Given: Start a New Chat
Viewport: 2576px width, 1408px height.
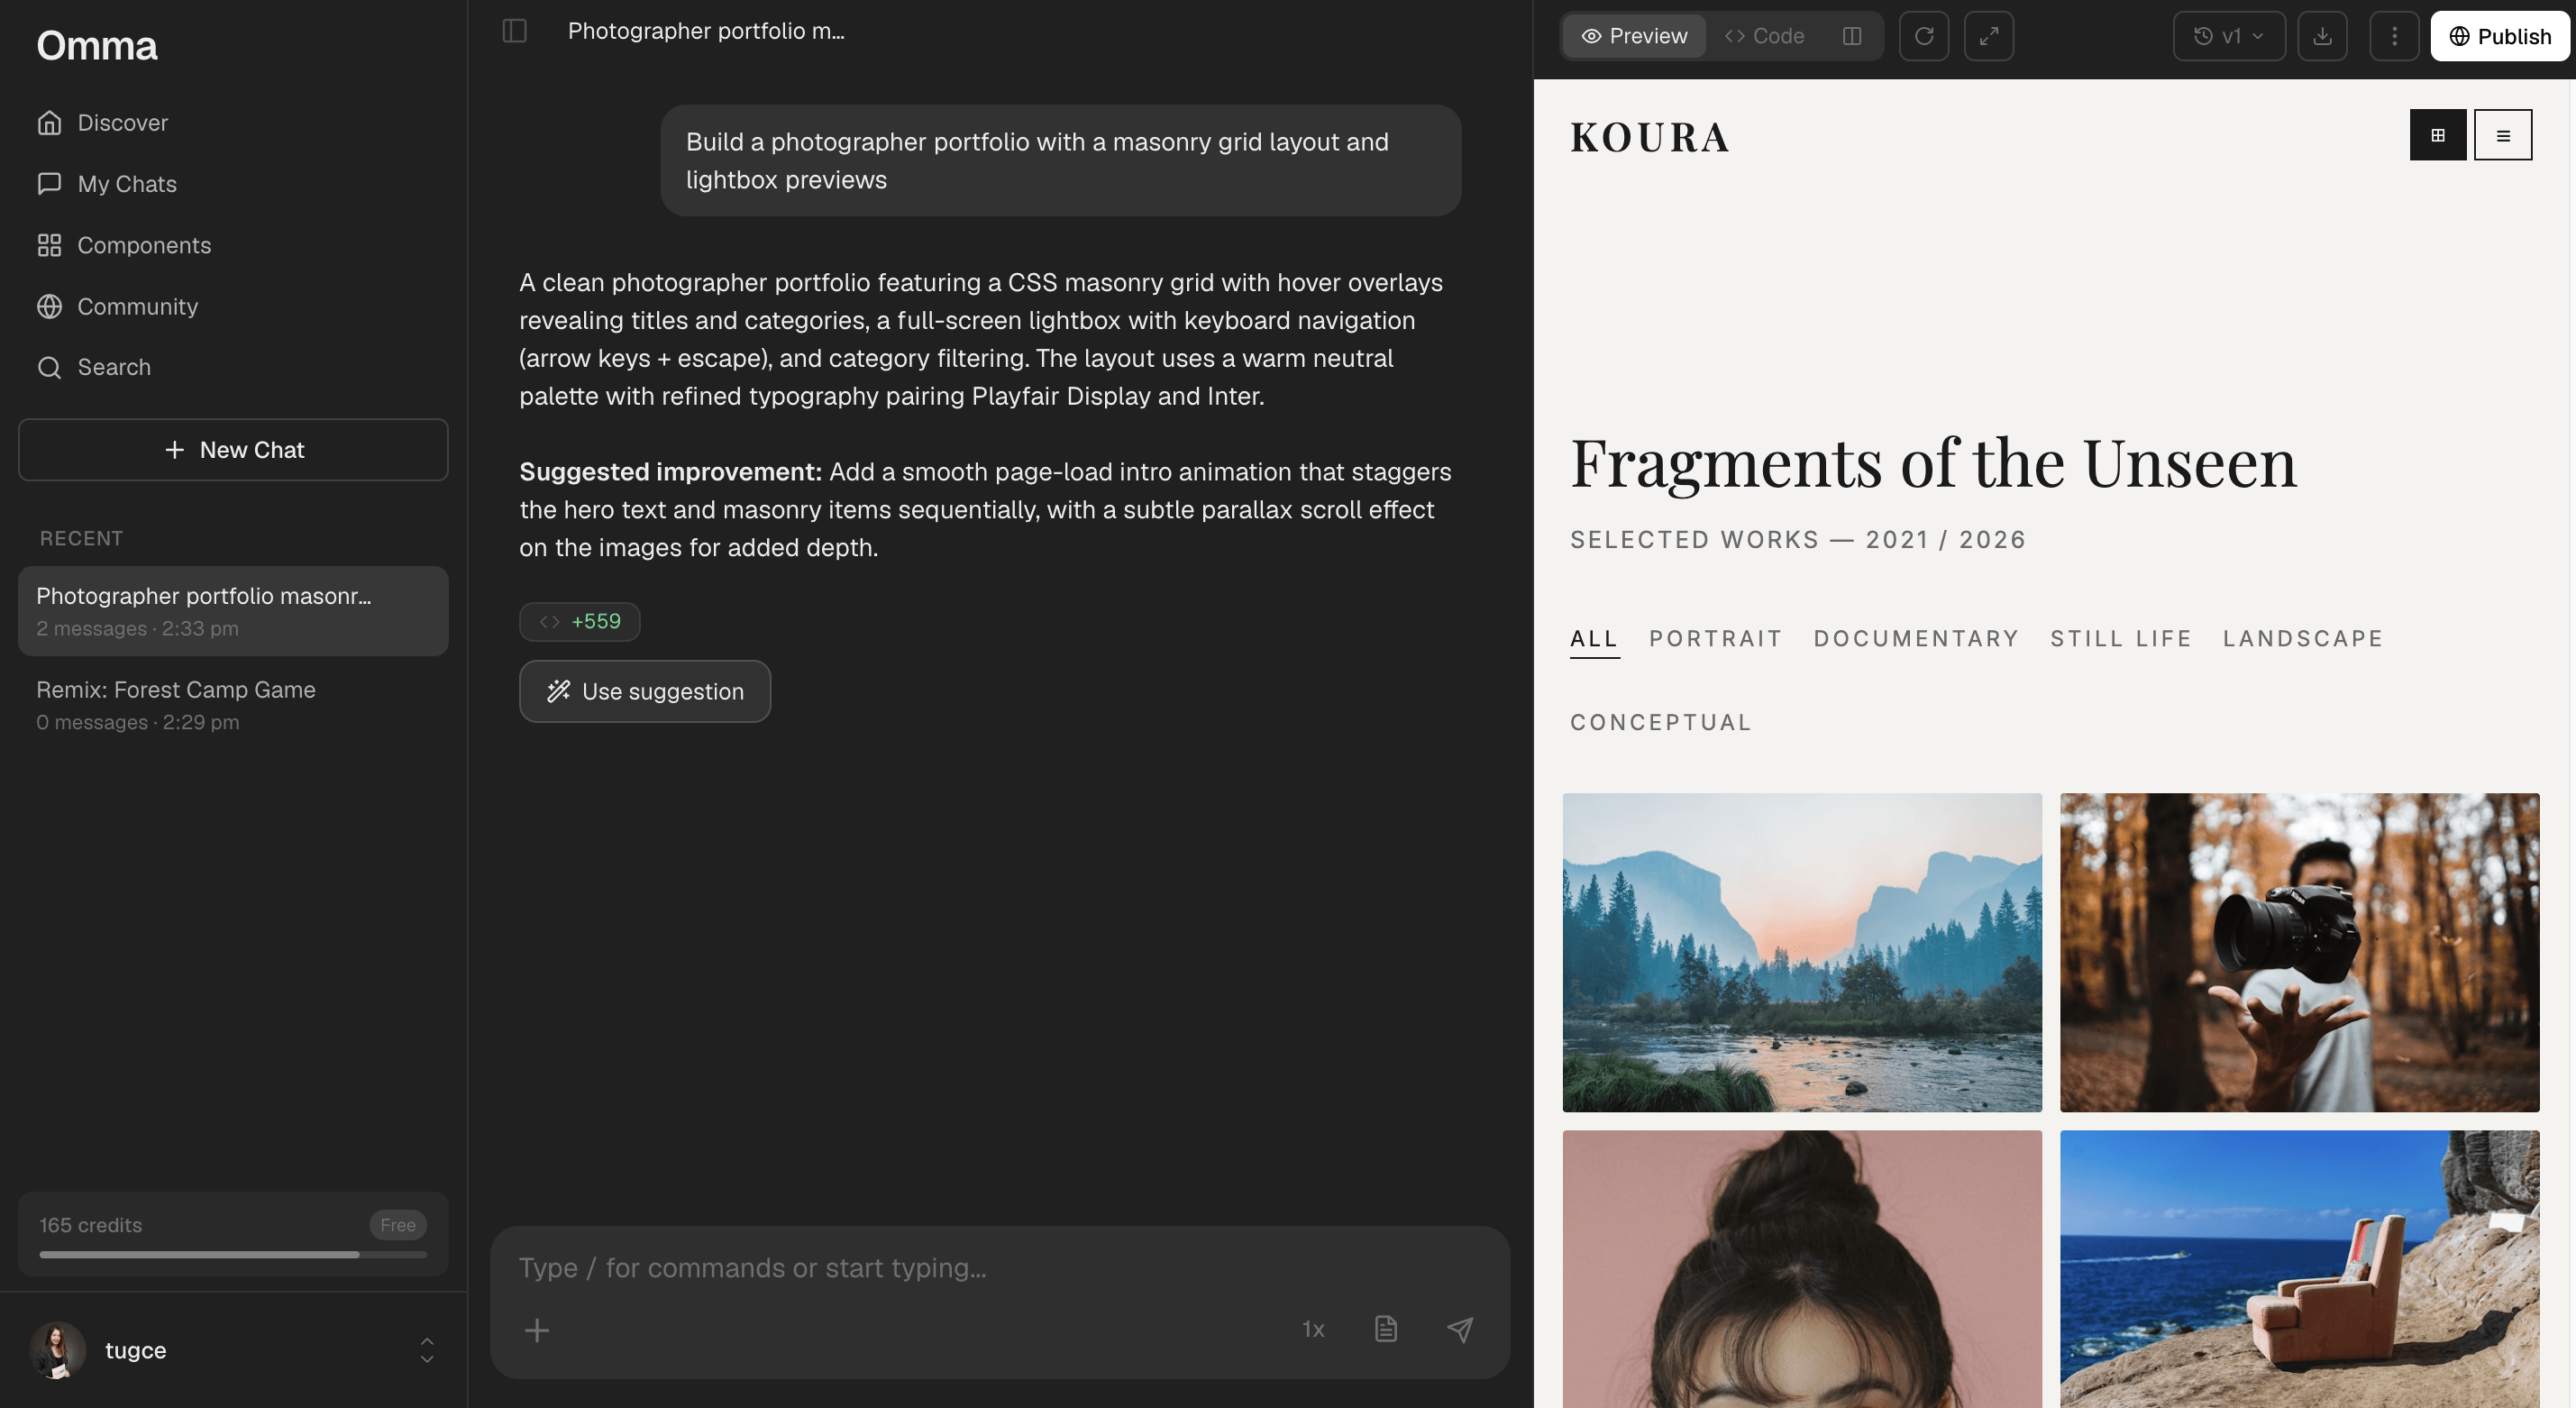Looking at the screenshot, I should [233, 450].
